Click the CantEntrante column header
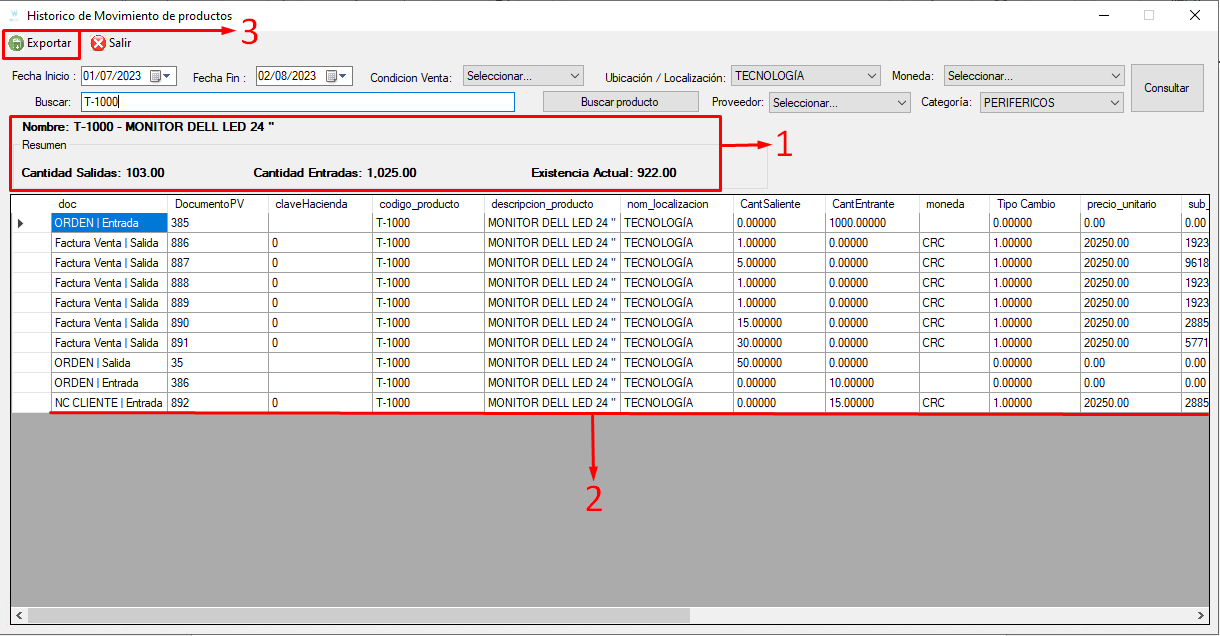Image resolution: width=1220 pixels, height=636 pixels. point(872,204)
